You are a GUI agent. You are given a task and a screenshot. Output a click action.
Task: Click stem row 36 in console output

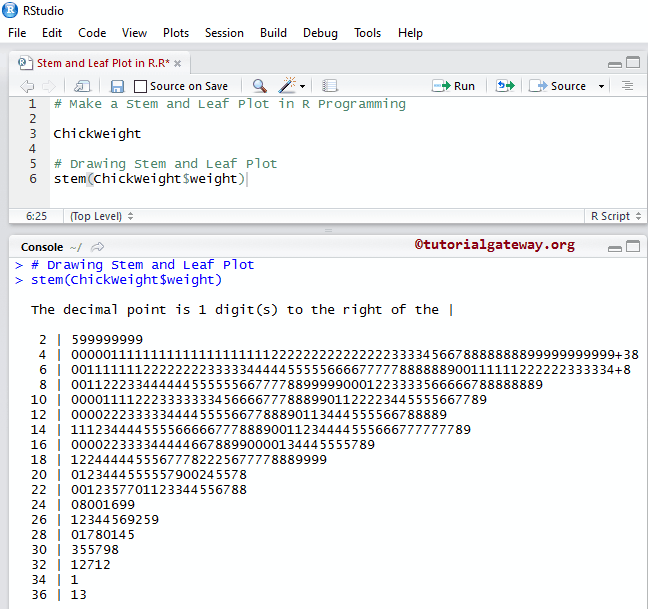click(59, 595)
